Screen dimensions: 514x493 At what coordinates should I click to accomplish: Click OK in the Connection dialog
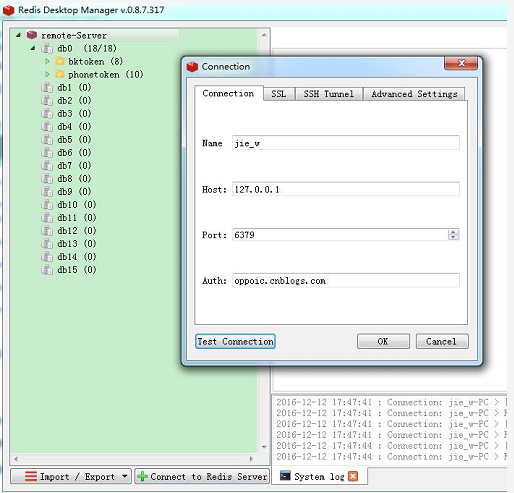pos(383,342)
